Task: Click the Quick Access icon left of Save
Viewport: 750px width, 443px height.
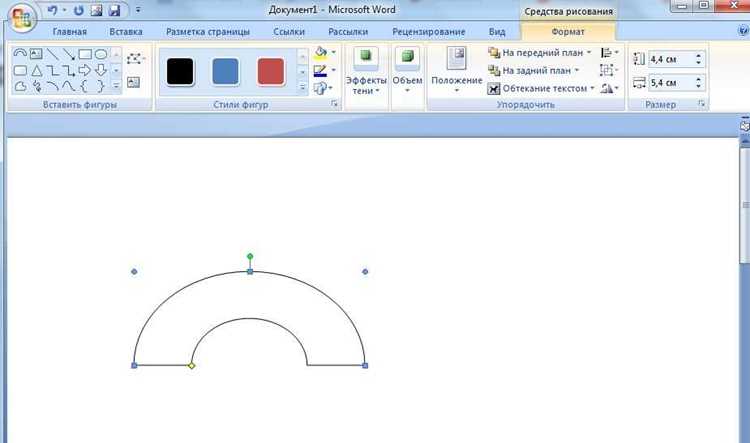Action: tap(97, 10)
